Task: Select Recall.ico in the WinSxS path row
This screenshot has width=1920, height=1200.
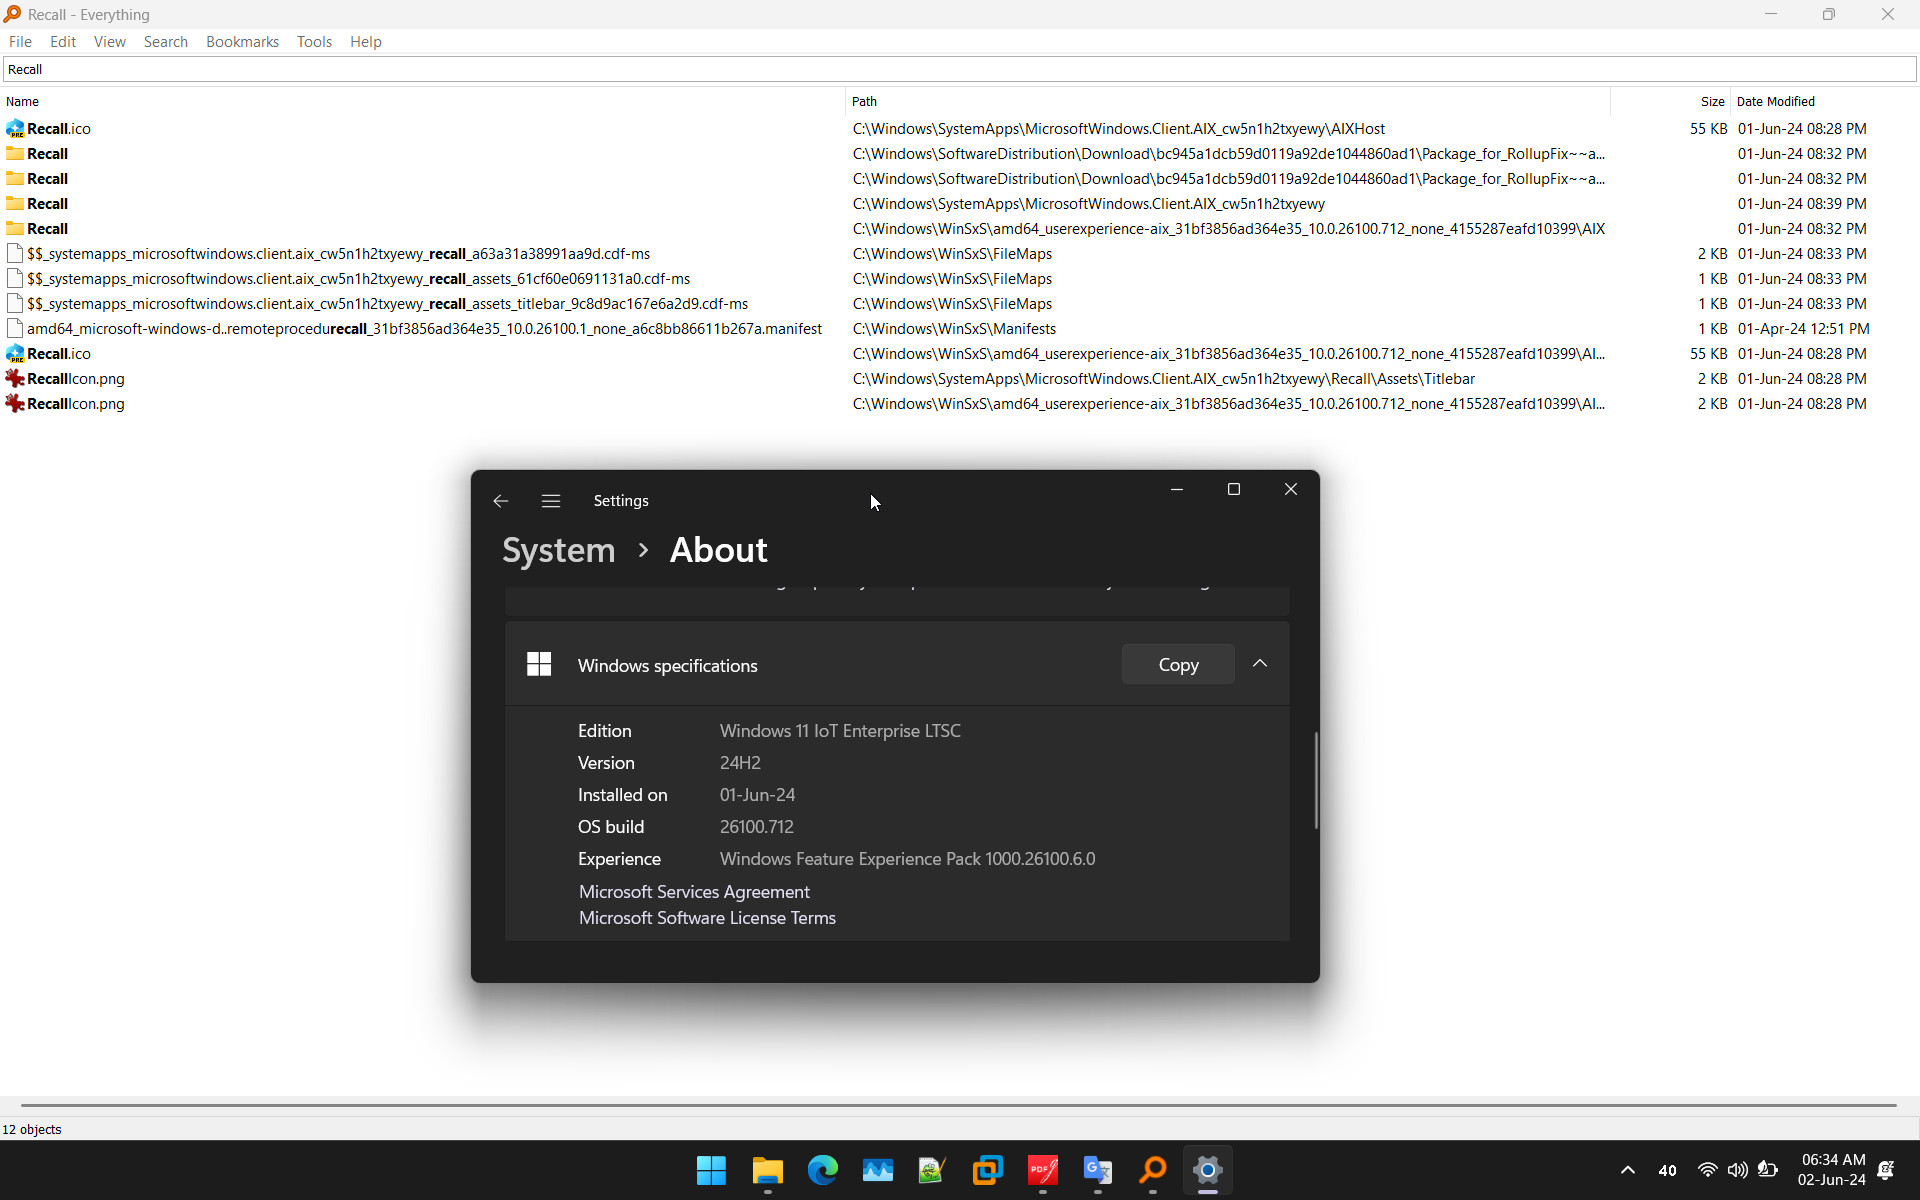Action: pos(59,354)
